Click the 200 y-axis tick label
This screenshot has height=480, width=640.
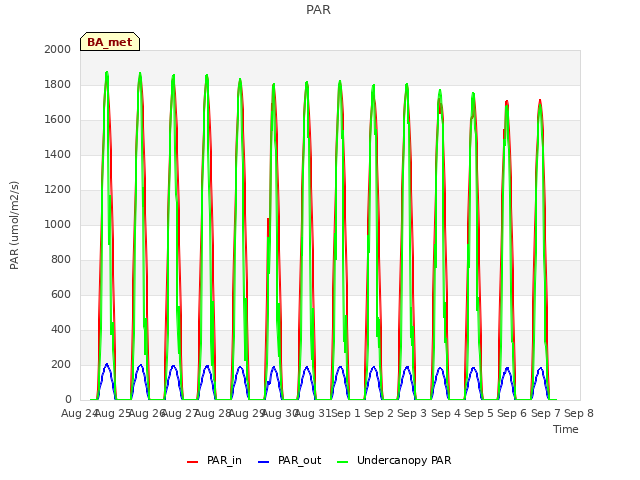click(61, 364)
